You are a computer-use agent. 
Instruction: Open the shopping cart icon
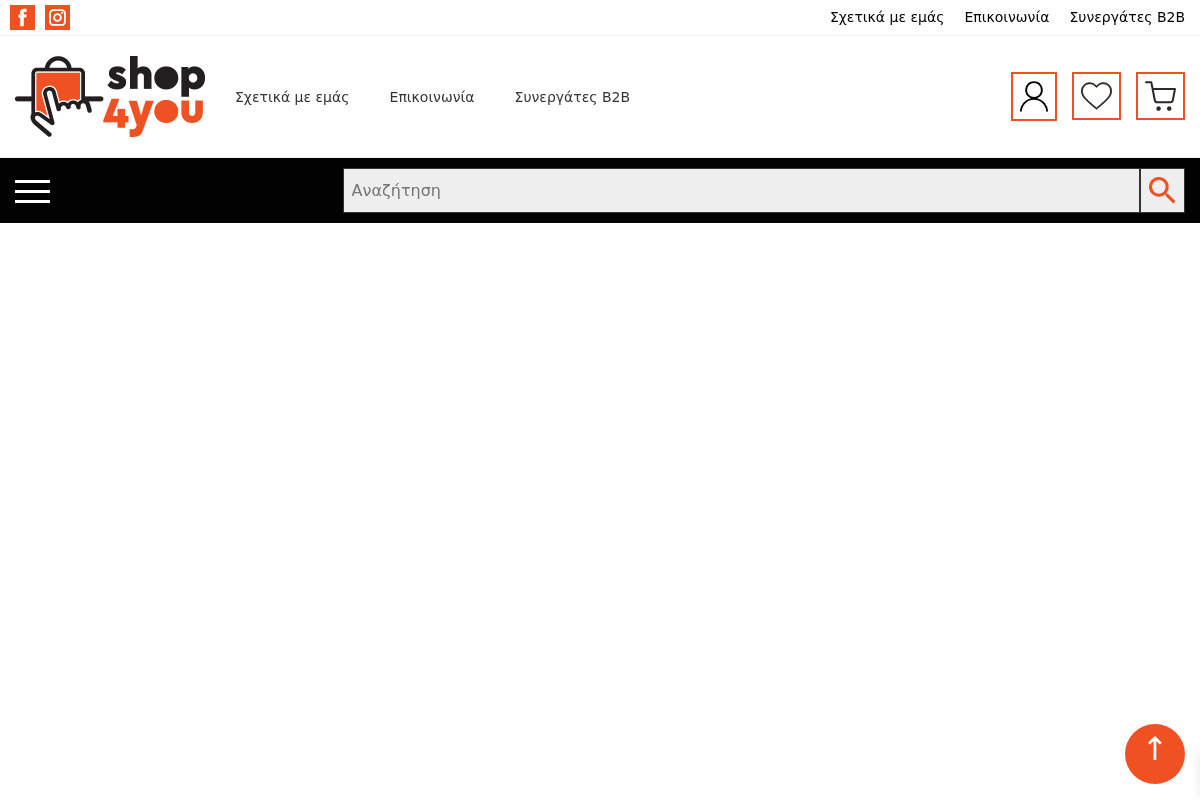click(1160, 96)
